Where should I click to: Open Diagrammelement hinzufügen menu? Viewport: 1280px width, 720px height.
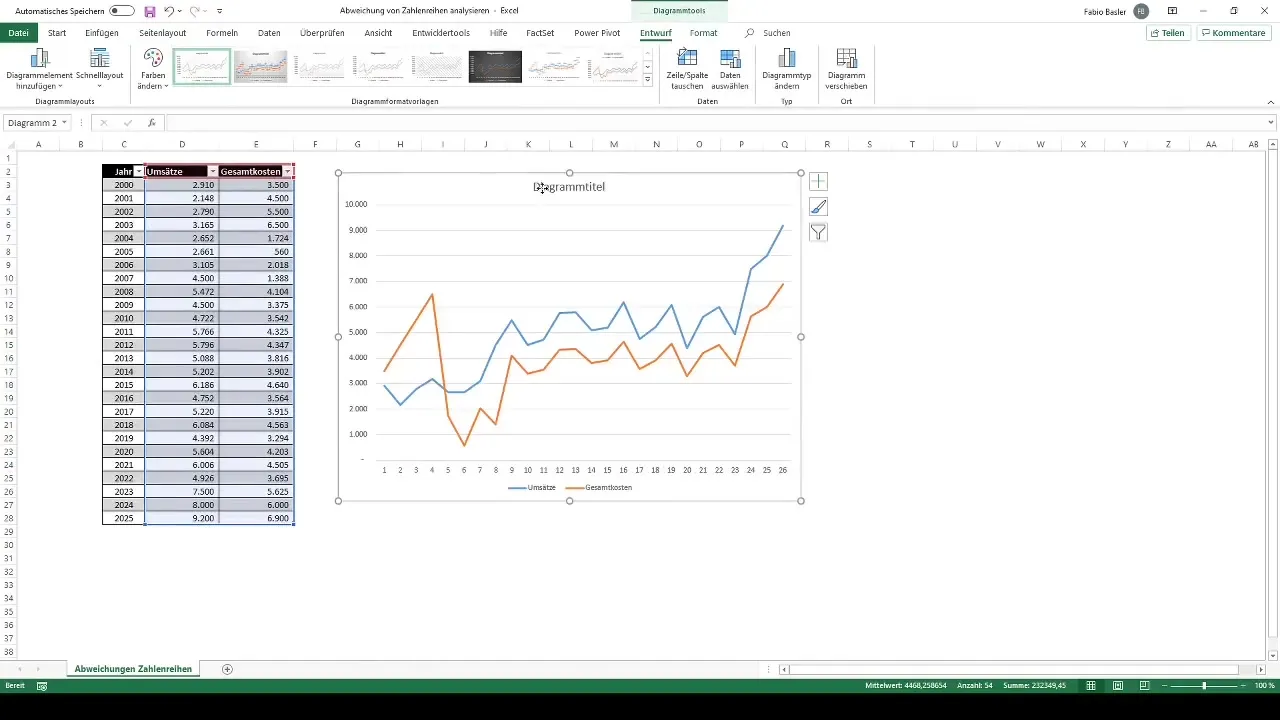click(x=39, y=68)
